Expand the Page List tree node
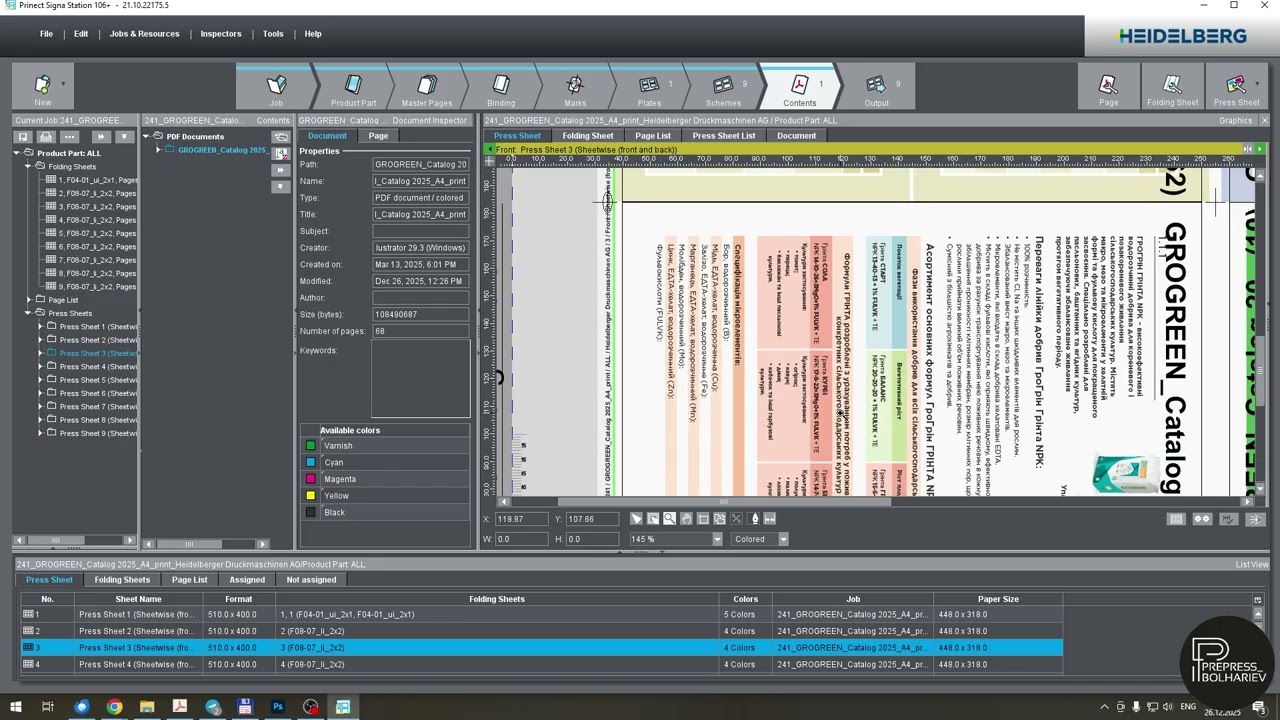This screenshot has width=1280, height=720. click(x=29, y=300)
